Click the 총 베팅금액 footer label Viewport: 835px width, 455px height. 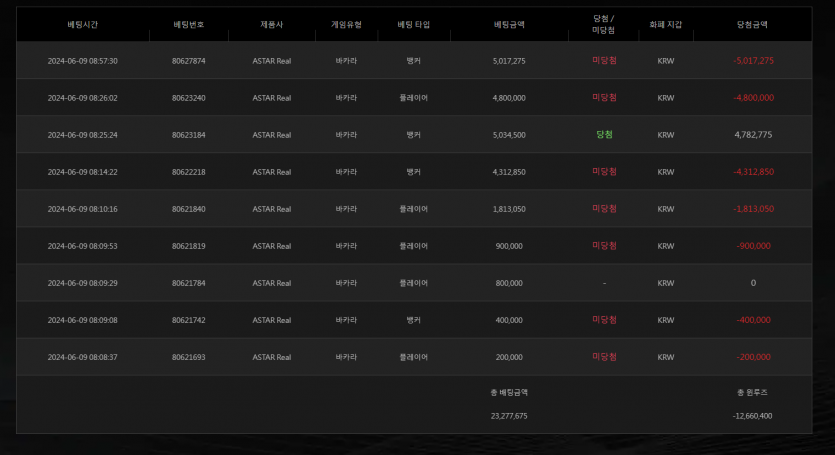[x=509, y=393]
